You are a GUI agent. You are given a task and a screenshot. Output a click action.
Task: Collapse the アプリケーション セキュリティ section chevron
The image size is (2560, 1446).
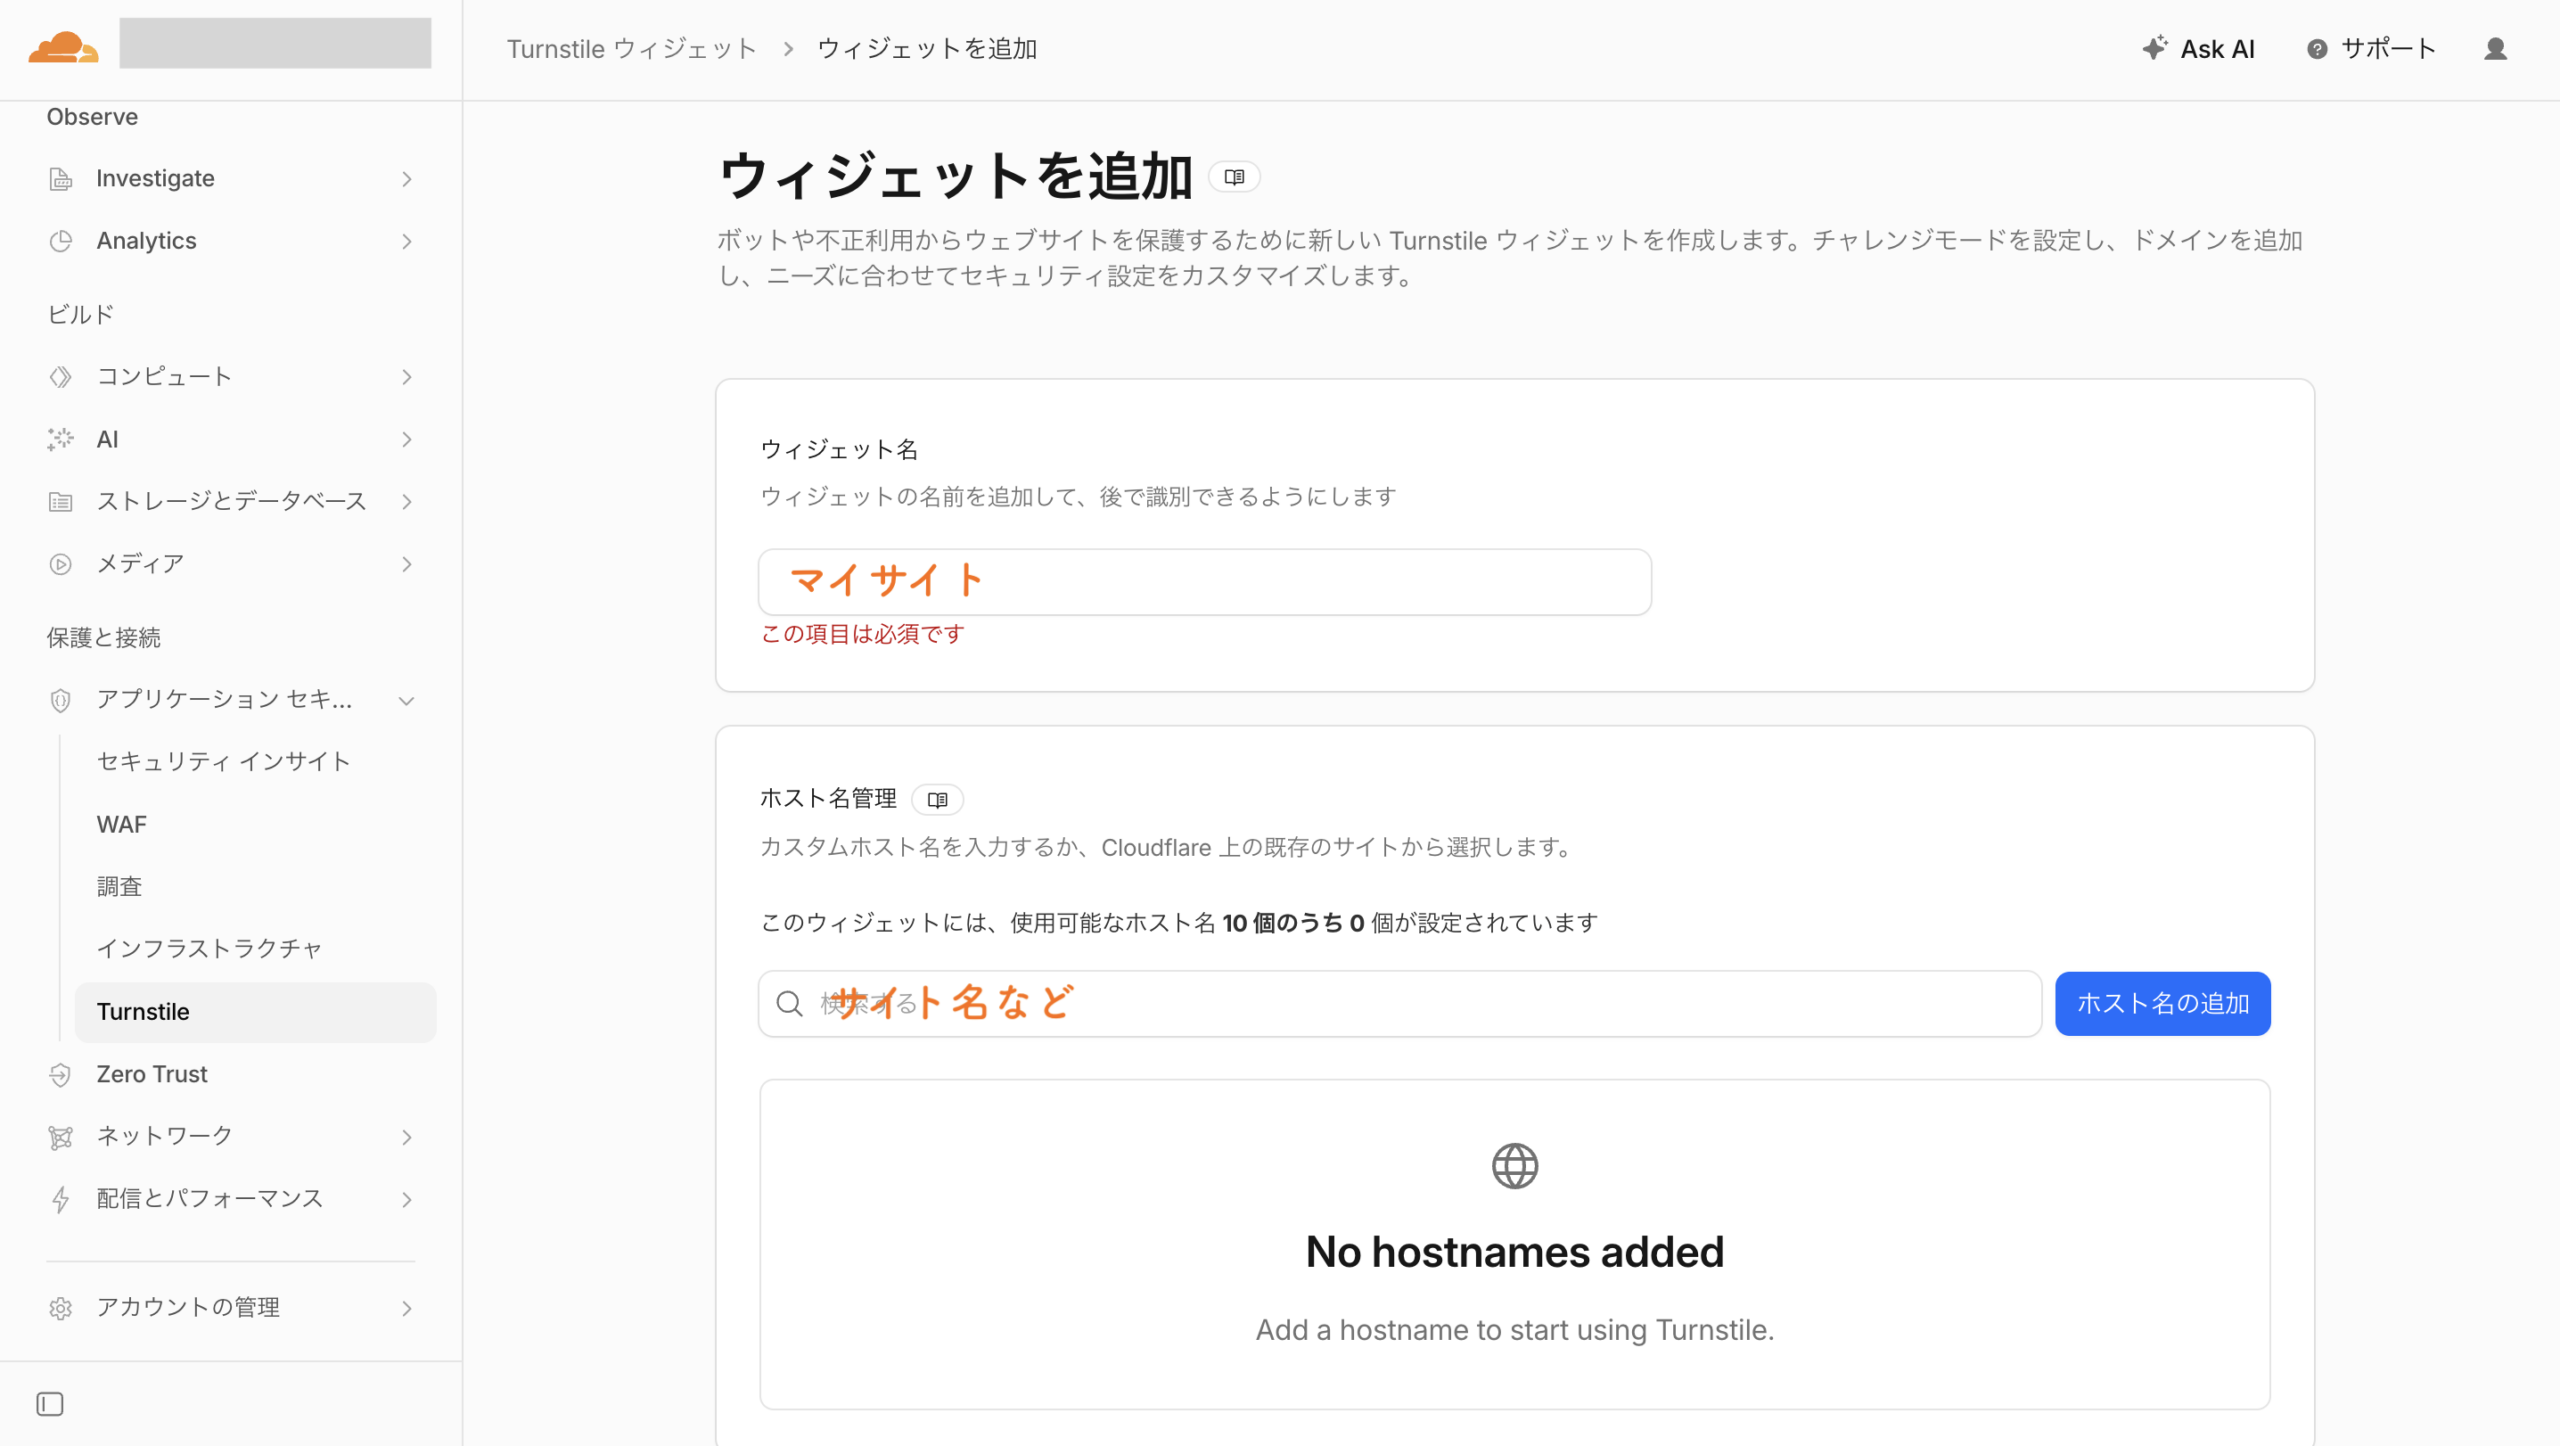click(407, 701)
